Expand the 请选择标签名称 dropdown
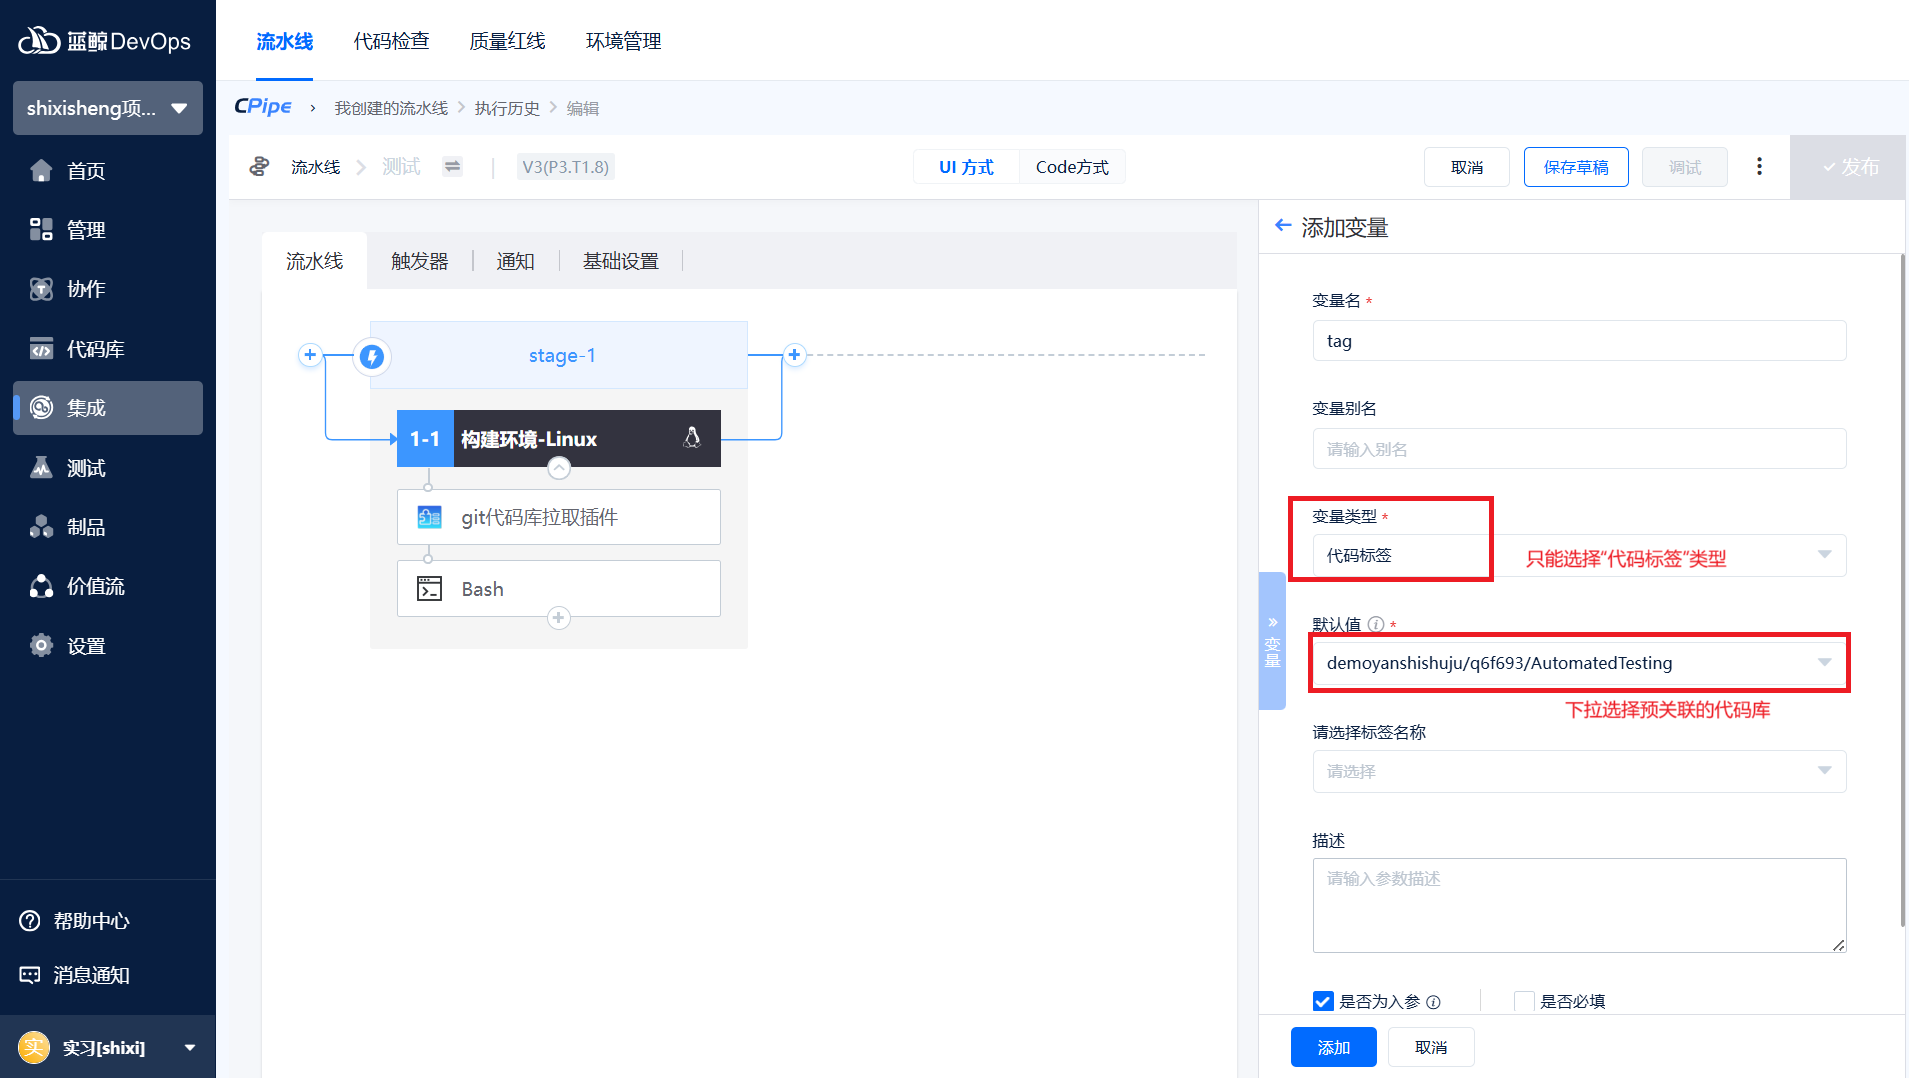 pyautogui.click(x=1578, y=771)
